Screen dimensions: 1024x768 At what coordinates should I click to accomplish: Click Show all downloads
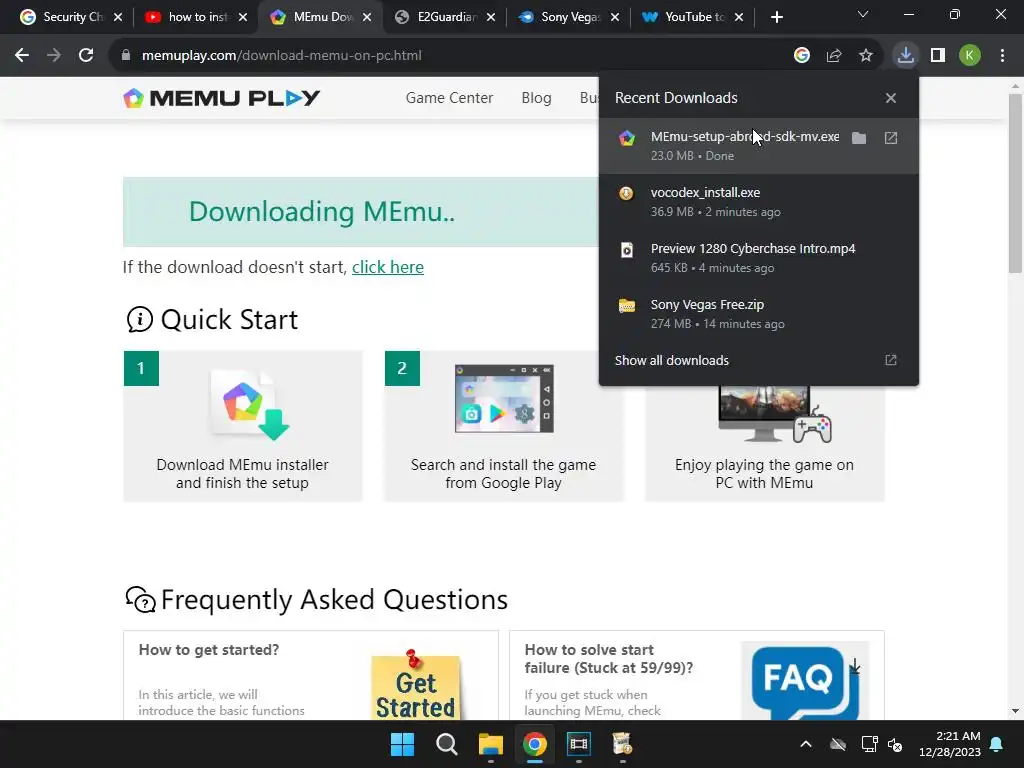tap(671, 360)
